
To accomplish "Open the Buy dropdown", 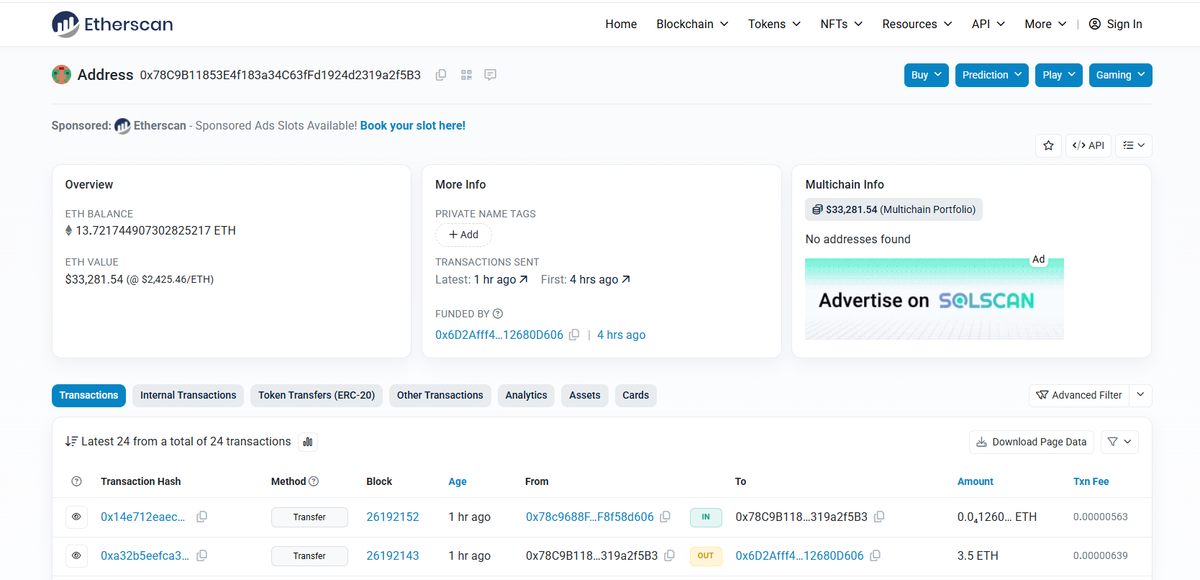I will [927, 75].
